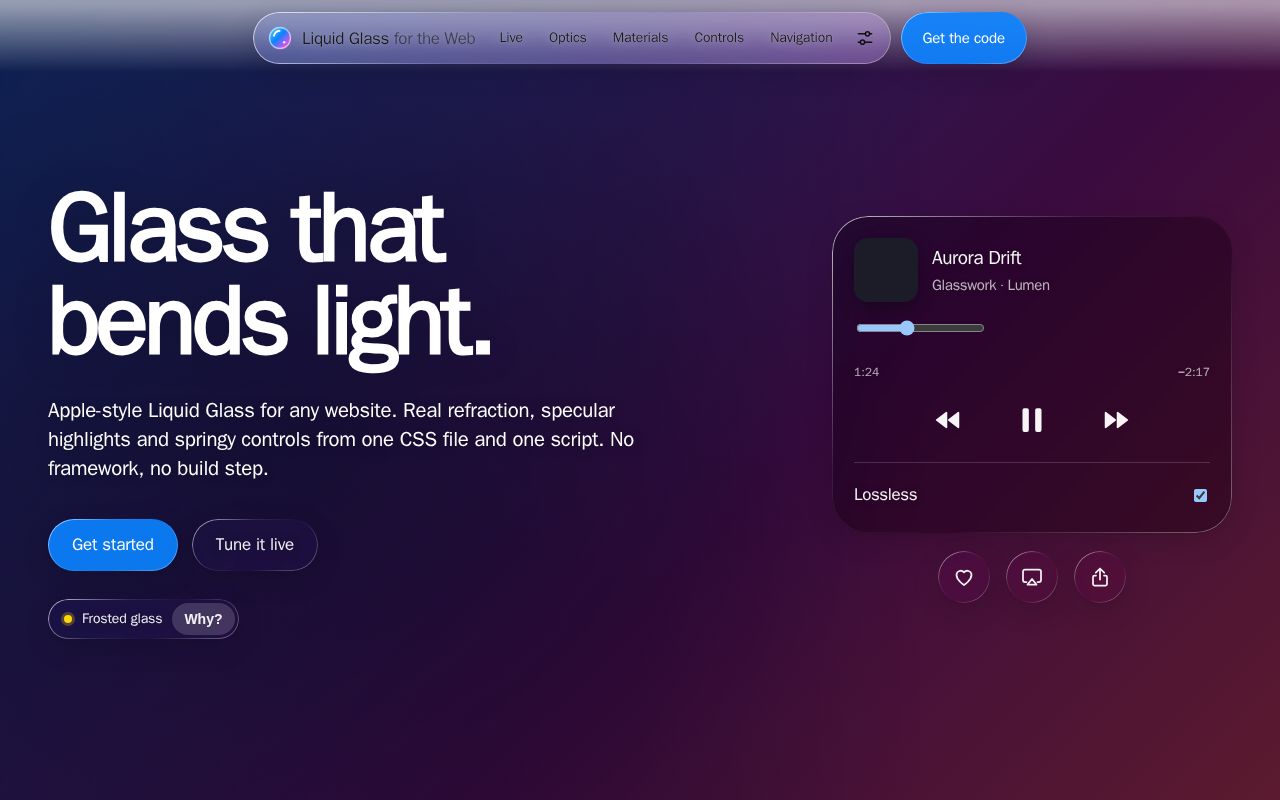The image size is (1280, 800).
Task: Select Controls in the navigation bar
Action: [x=719, y=38]
